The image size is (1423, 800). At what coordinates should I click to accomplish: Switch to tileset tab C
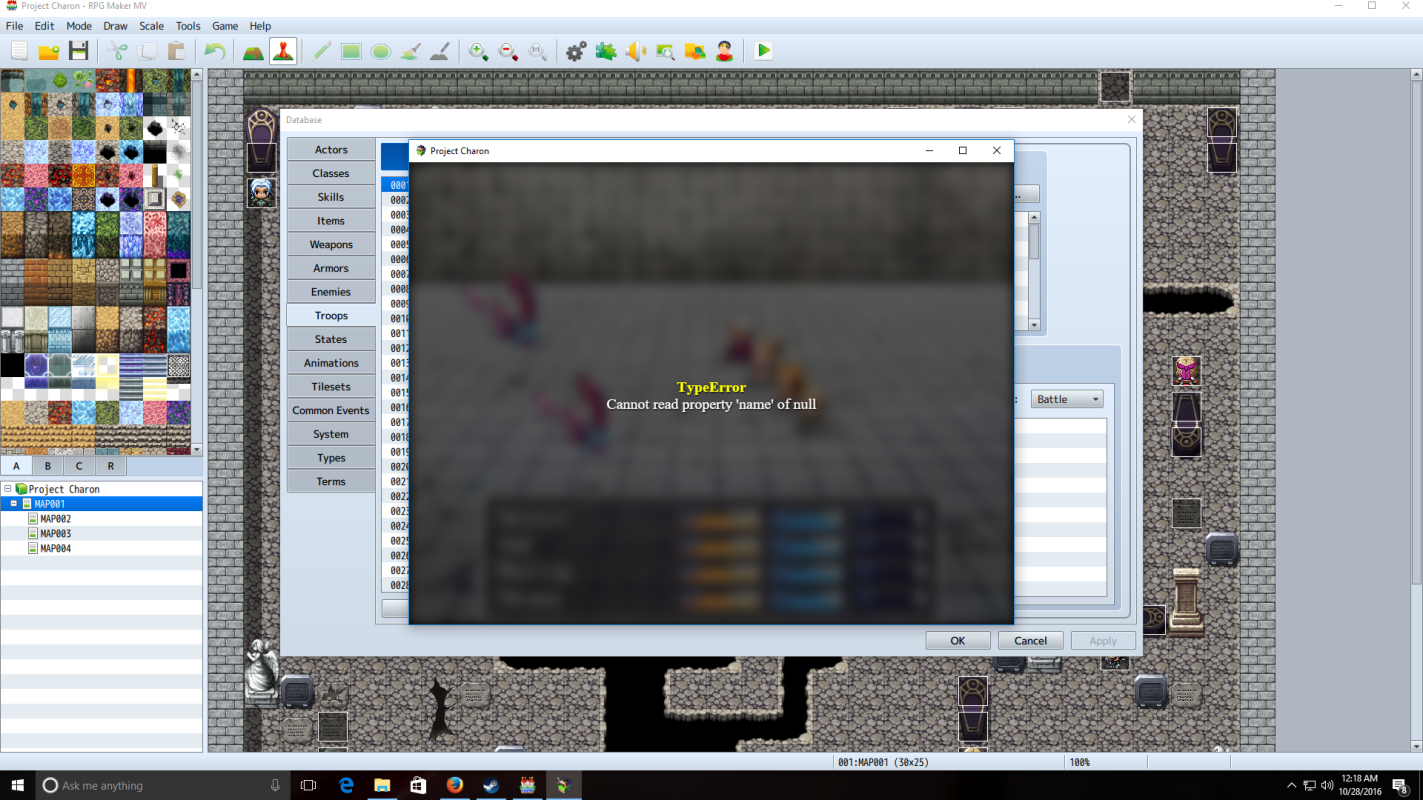click(80, 466)
